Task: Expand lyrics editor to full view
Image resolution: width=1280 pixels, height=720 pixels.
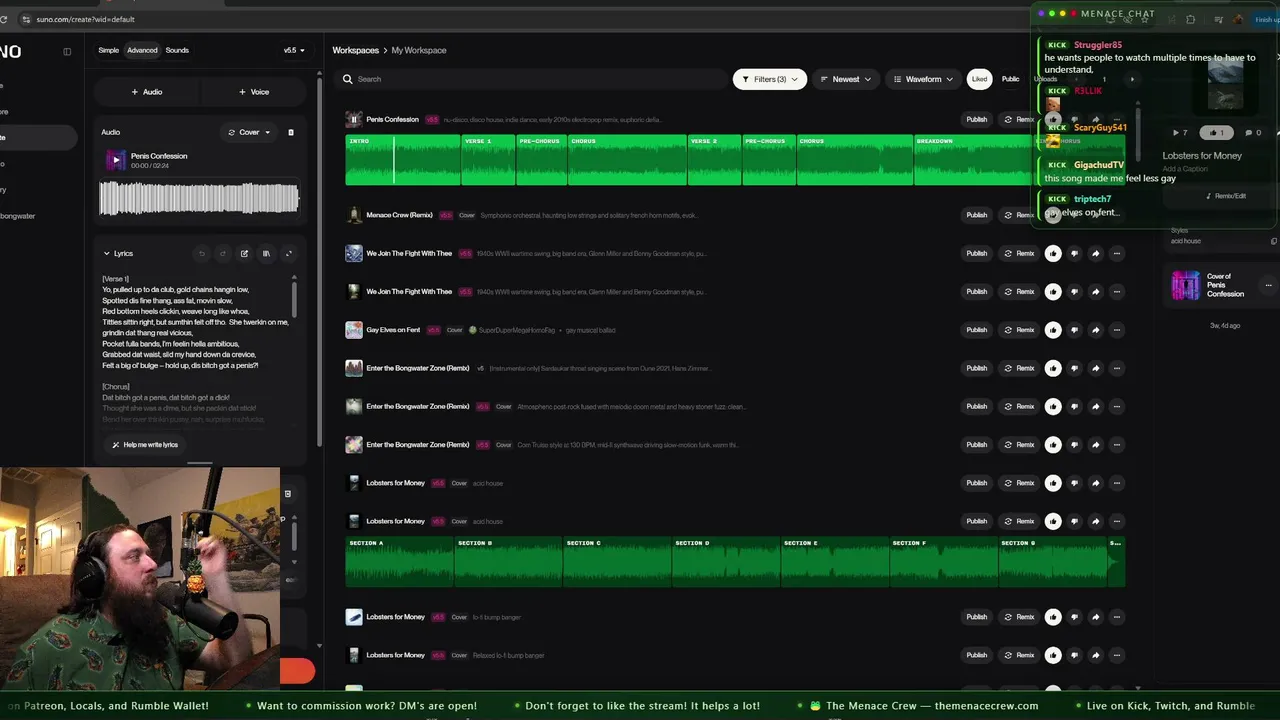Action: click(x=289, y=254)
